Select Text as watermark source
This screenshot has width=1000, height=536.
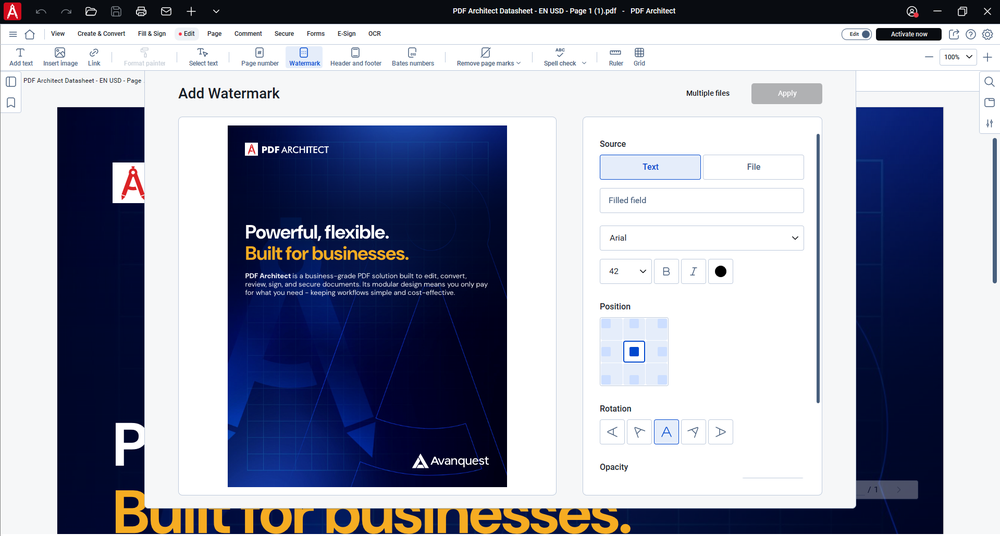pos(650,167)
